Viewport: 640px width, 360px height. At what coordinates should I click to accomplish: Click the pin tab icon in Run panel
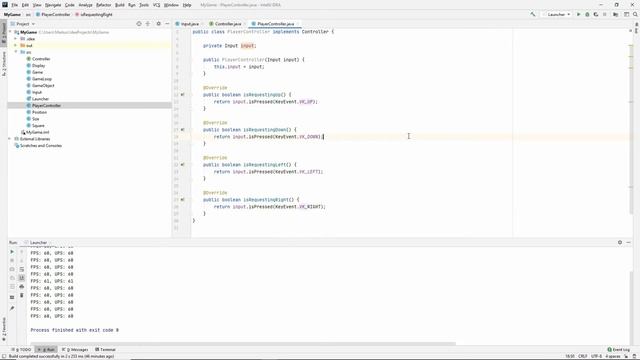(x=12, y=309)
